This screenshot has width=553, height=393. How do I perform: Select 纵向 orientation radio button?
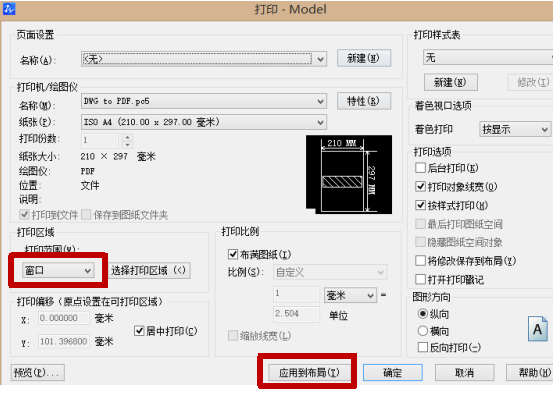tap(423, 313)
